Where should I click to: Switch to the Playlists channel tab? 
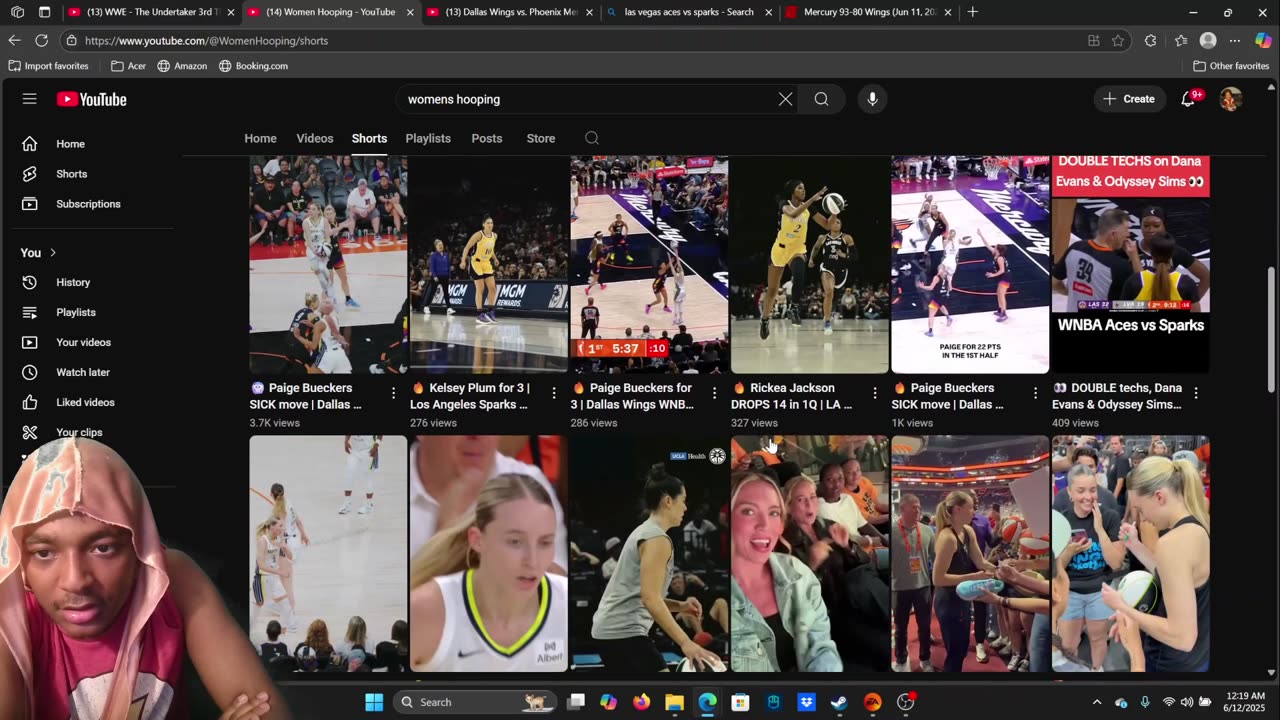coord(428,138)
